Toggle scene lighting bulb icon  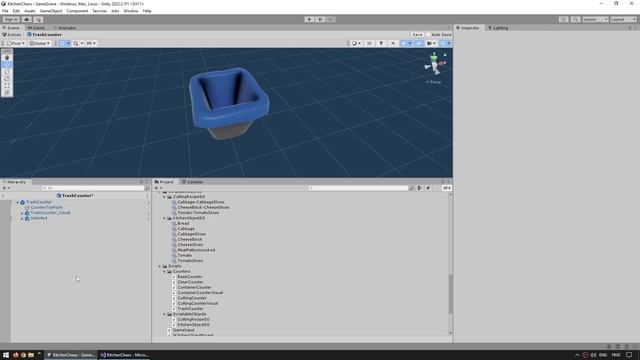[x=381, y=43]
